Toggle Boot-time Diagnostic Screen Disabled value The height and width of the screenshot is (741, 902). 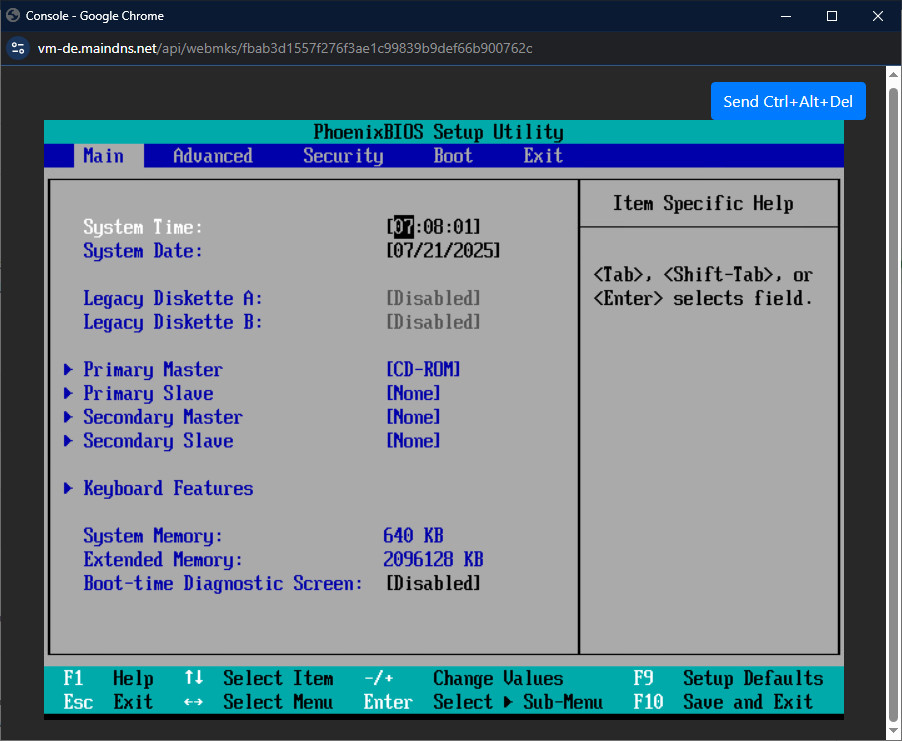[433, 584]
